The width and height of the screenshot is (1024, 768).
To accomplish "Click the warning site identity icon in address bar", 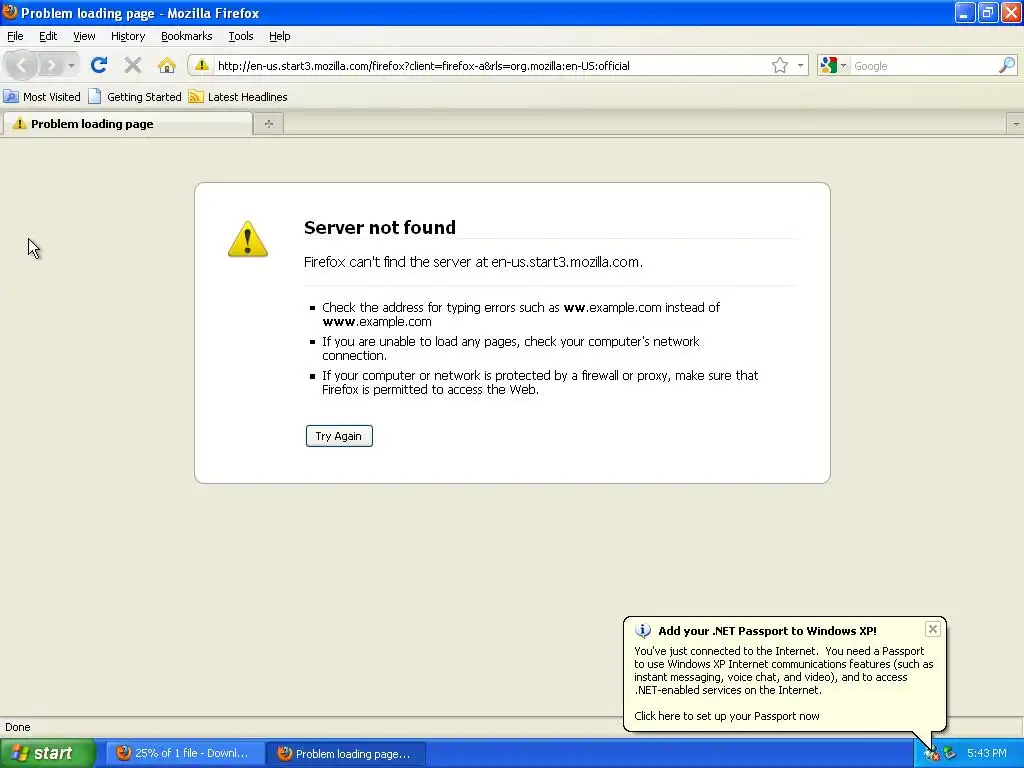I will tap(202, 65).
